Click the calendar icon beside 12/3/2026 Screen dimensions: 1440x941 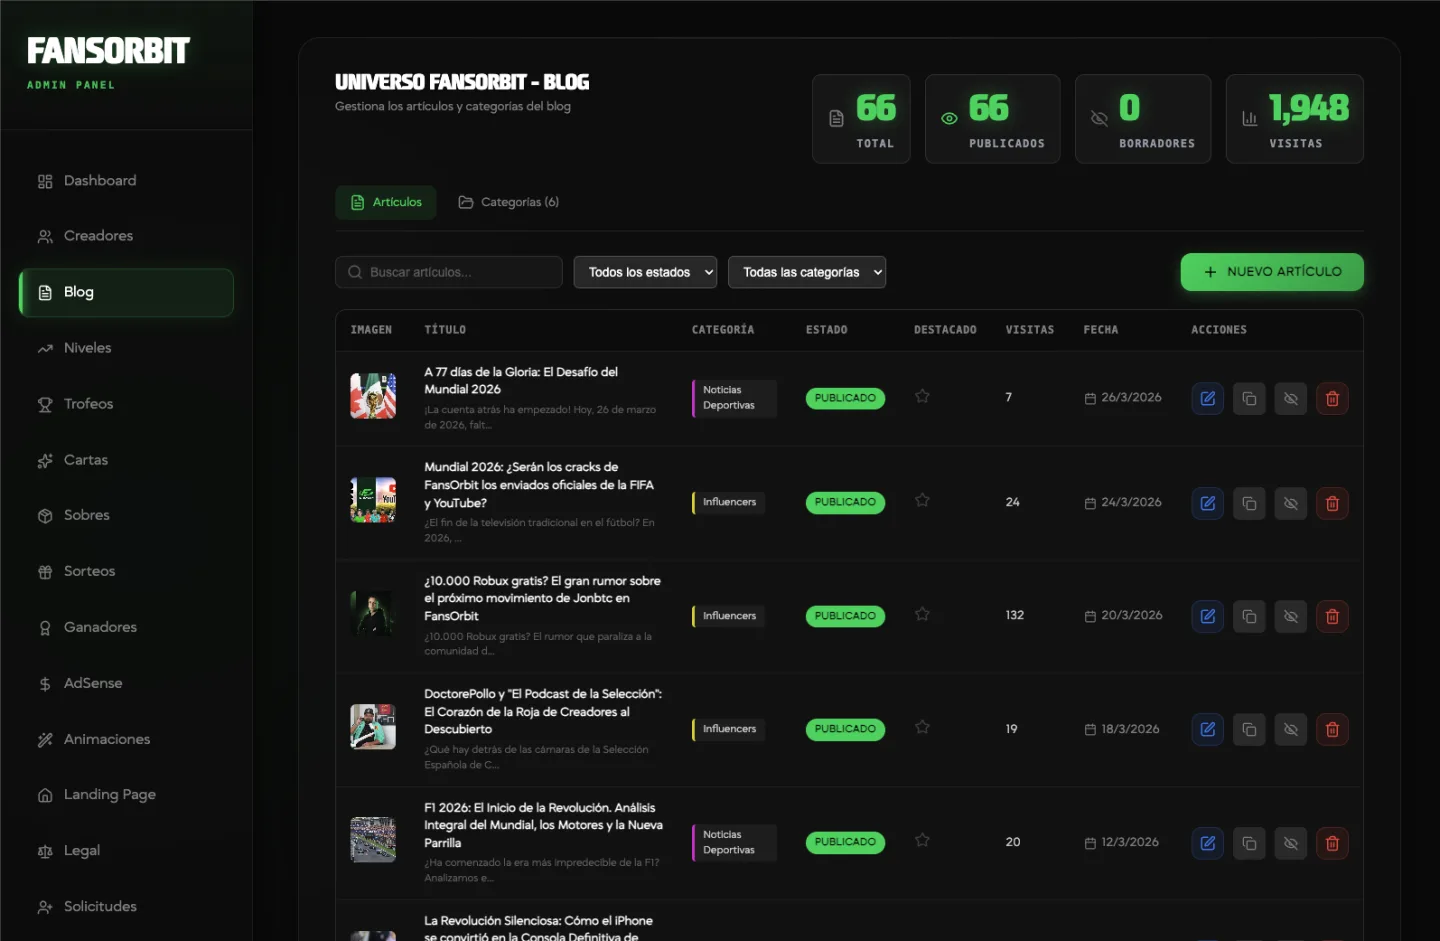[1090, 843]
